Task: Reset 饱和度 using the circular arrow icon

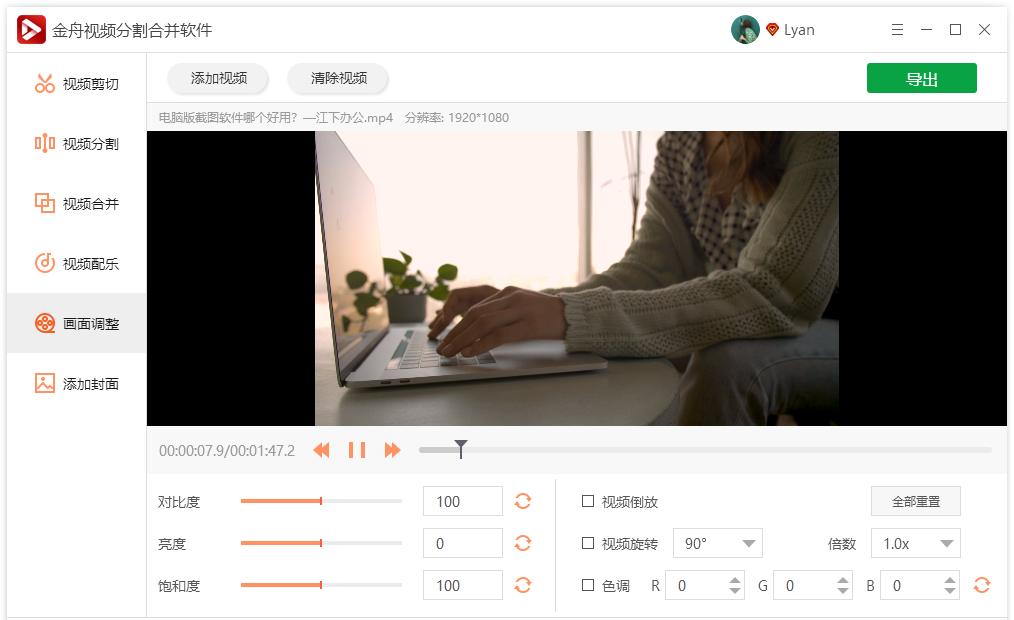Action: click(x=523, y=585)
